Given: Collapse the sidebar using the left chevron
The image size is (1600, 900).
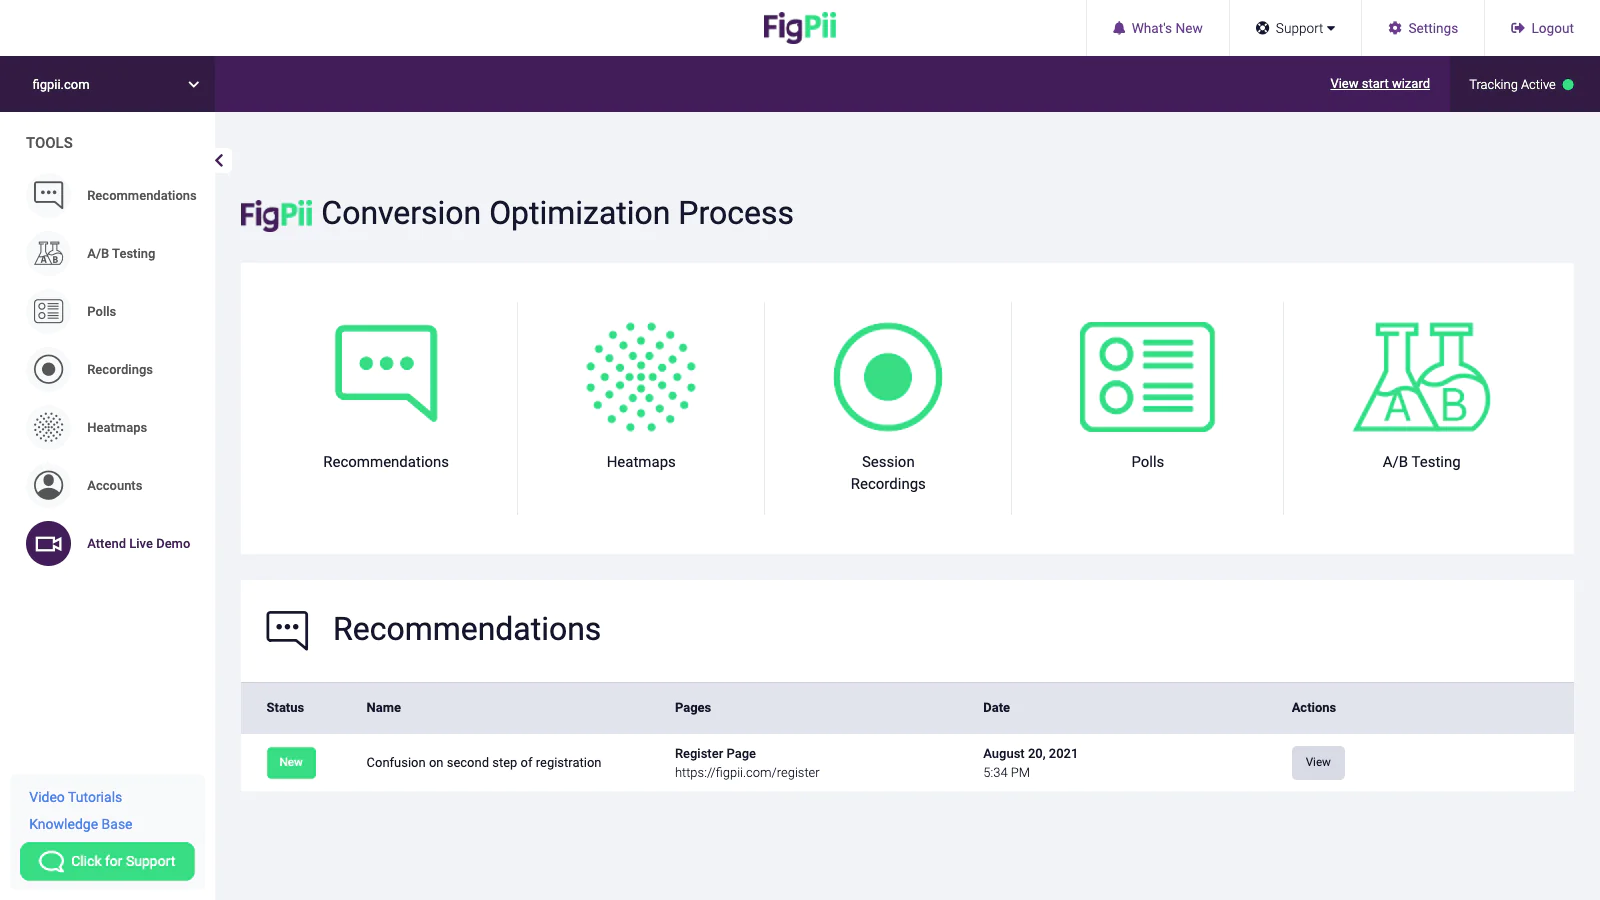Looking at the screenshot, I should pos(220,160).
